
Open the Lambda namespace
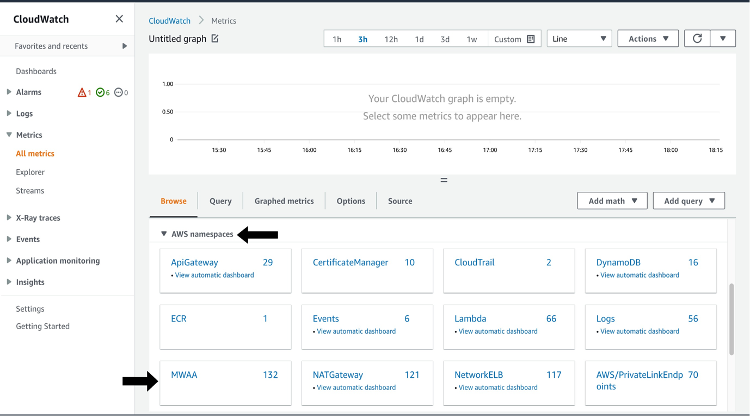[470, 318]
